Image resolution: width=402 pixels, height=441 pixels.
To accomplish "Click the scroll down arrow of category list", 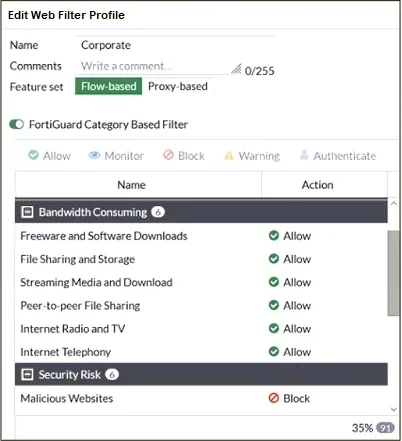I will pos(394,409).
